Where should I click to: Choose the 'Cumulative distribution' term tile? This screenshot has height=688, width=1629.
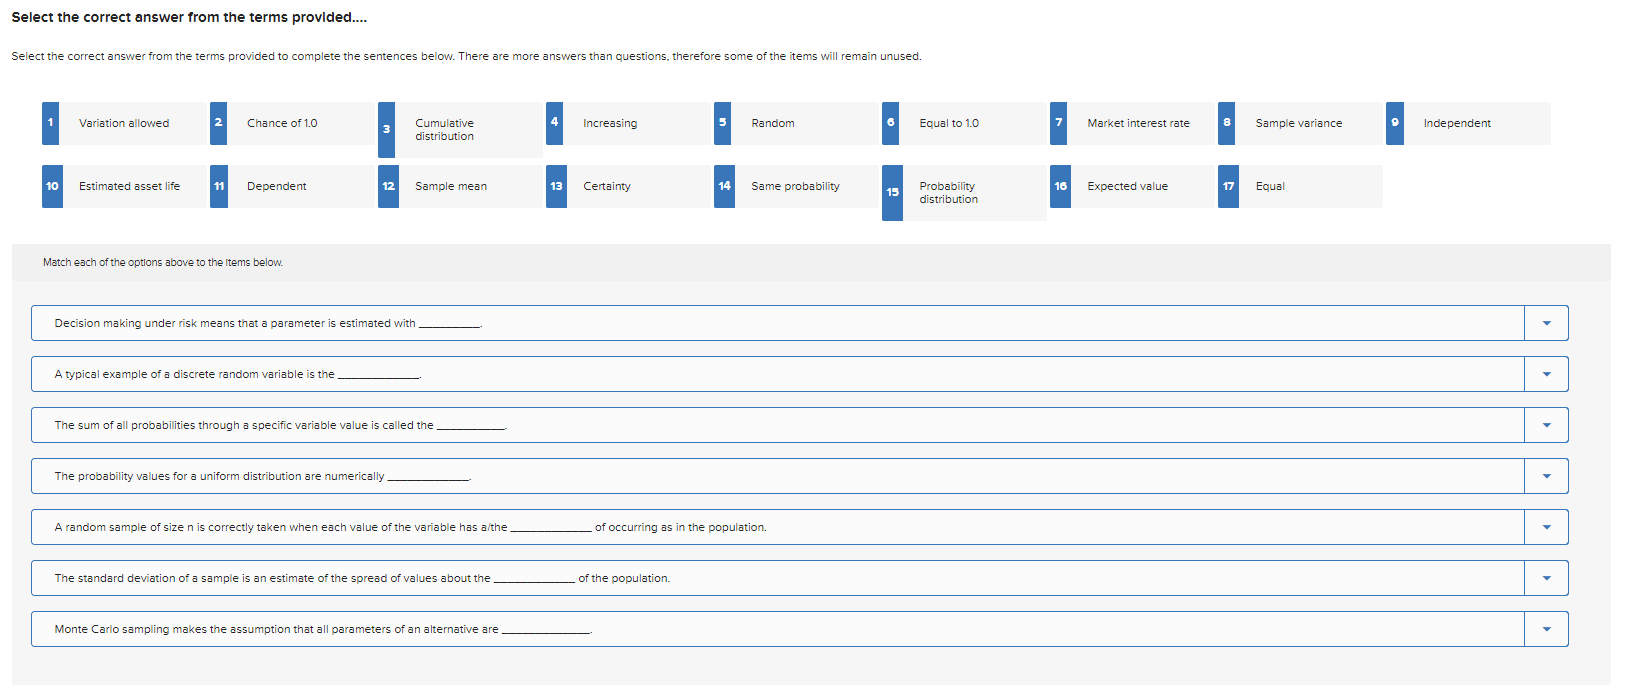pos(460,130)
